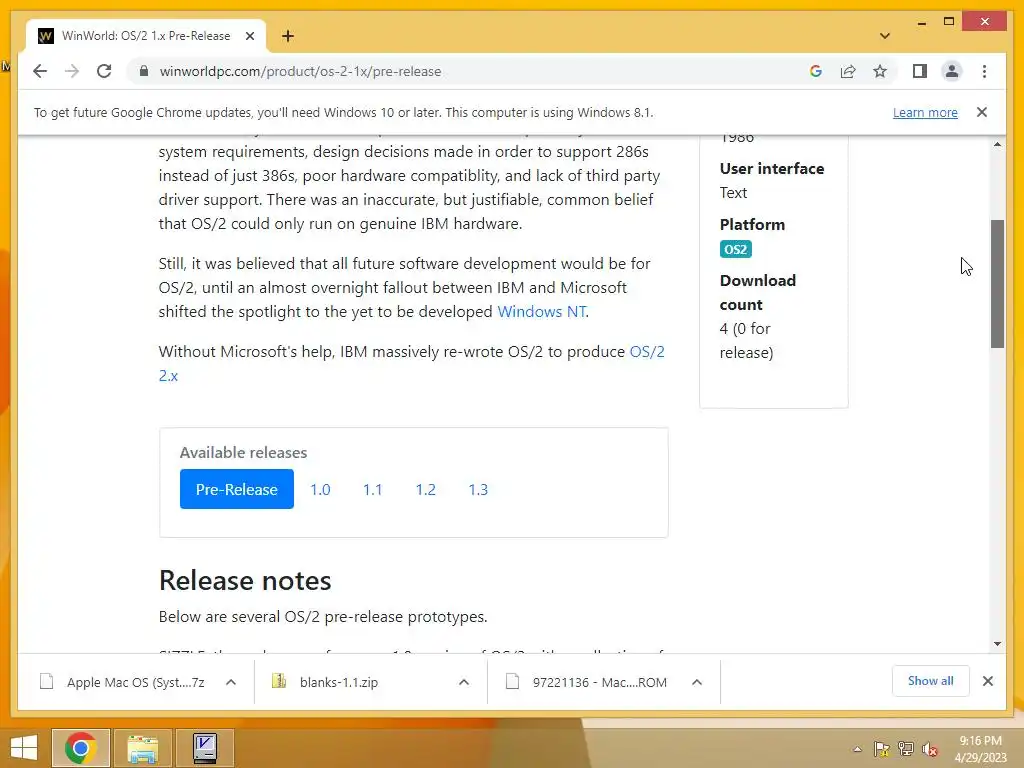Click the muted volume tray icon
This screenshot has height=768, width=1024.
tap(929, 749)
